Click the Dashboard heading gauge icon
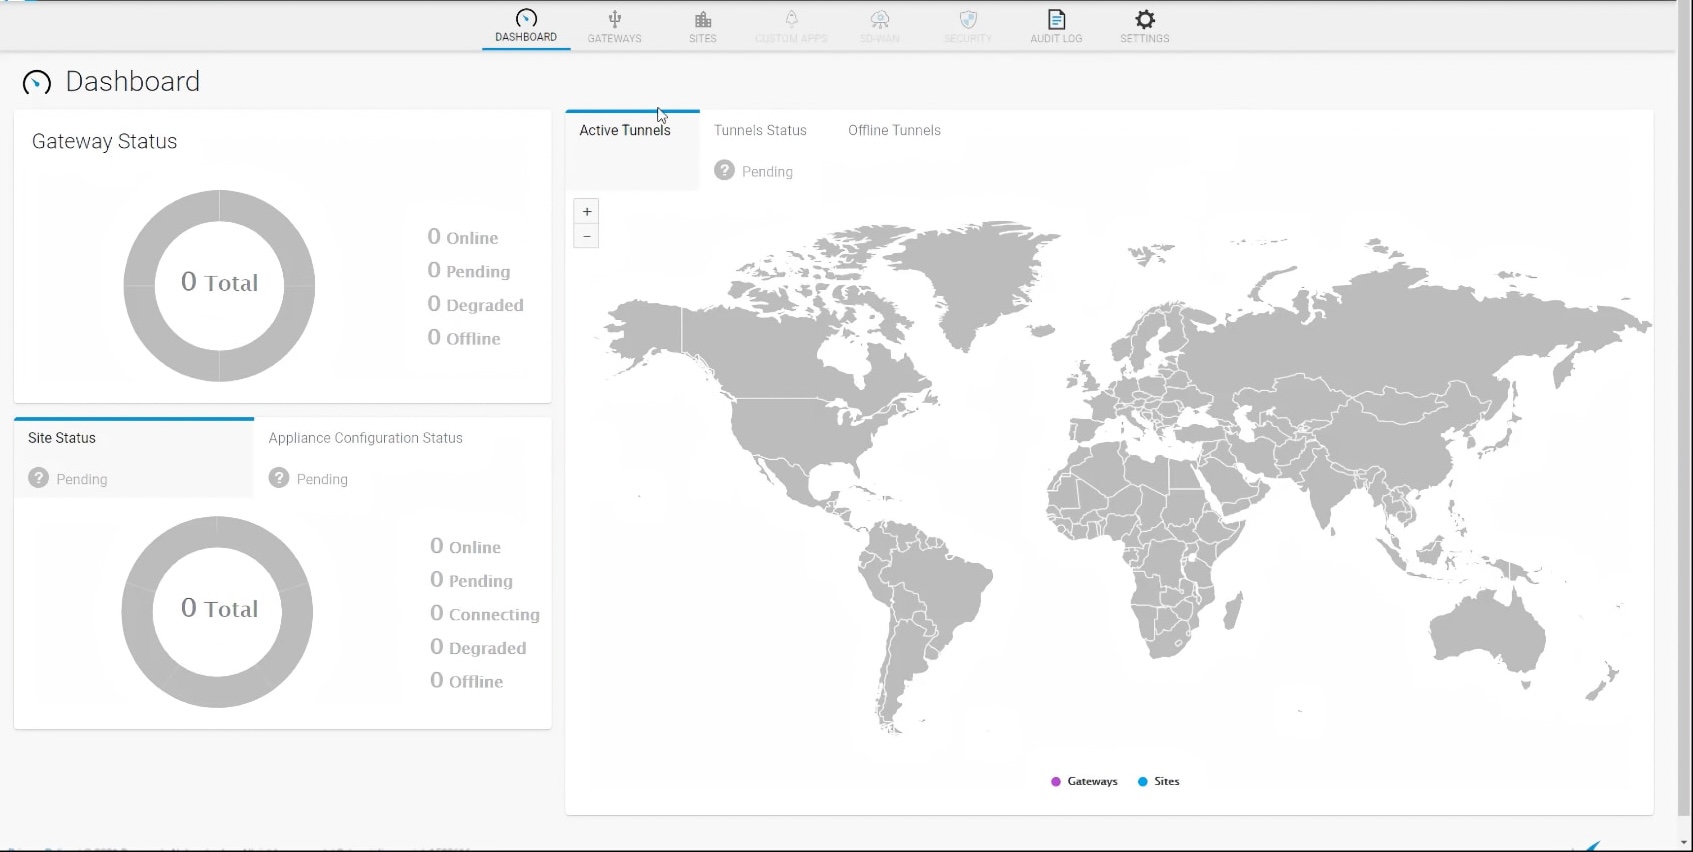 pos(37,82)
